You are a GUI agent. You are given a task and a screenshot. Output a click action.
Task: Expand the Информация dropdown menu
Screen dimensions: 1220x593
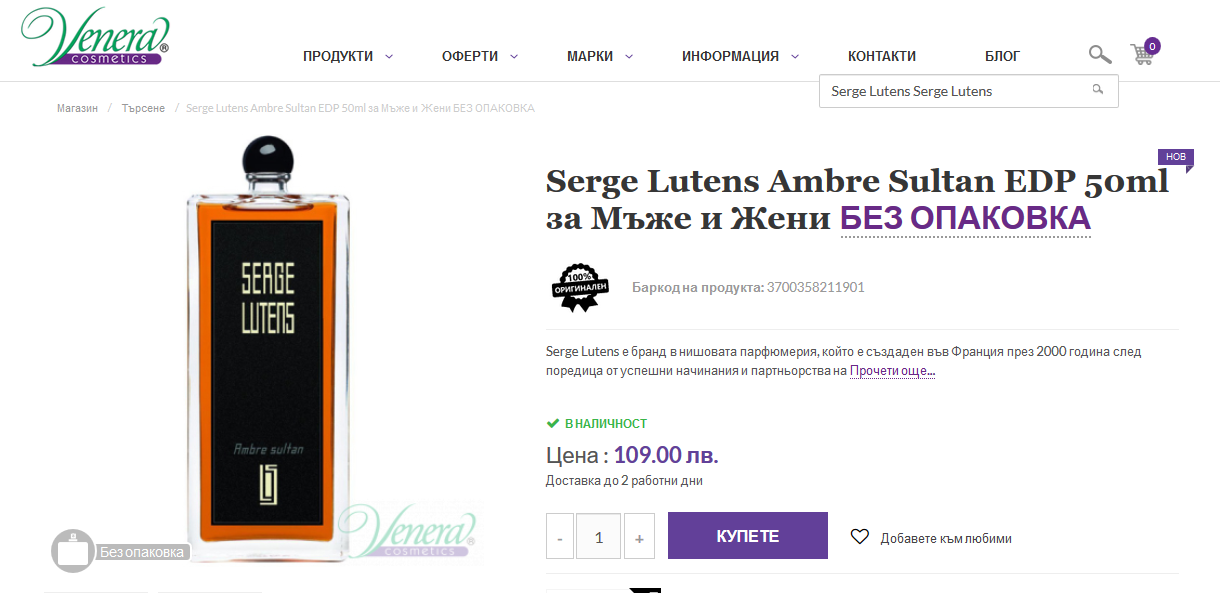[740, 56]
